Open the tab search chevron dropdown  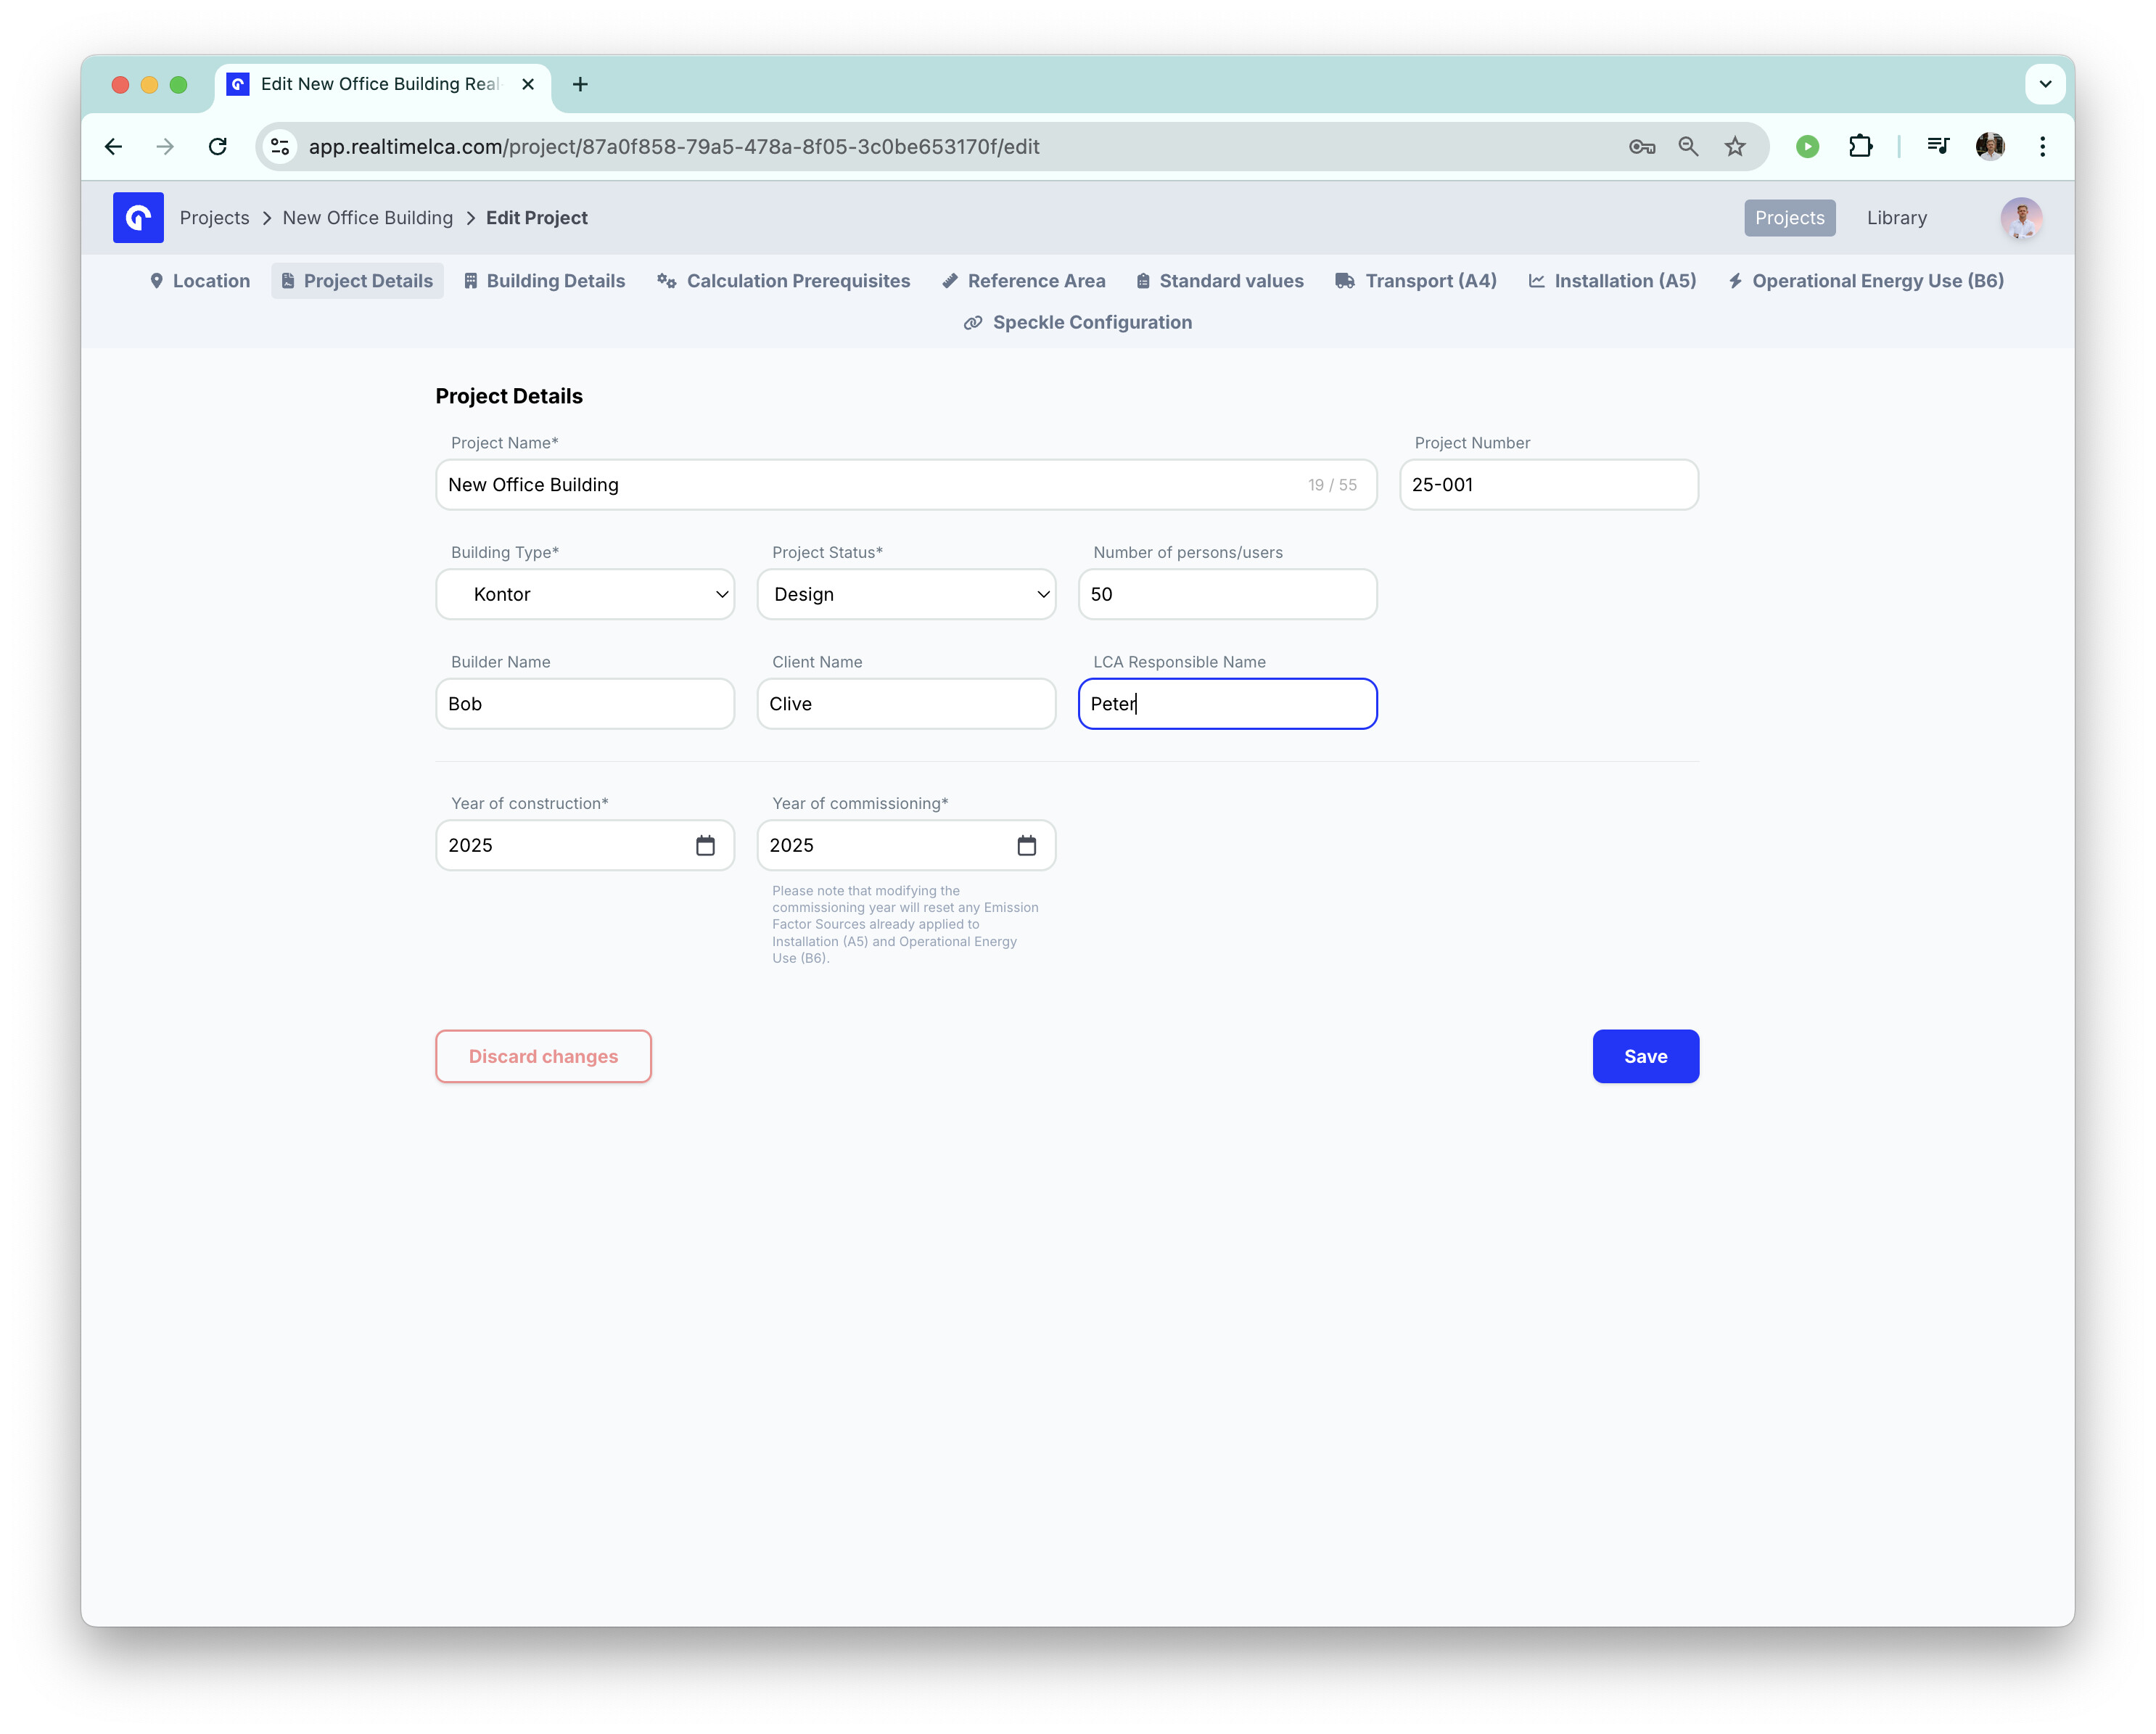(x=2045, y=84)
